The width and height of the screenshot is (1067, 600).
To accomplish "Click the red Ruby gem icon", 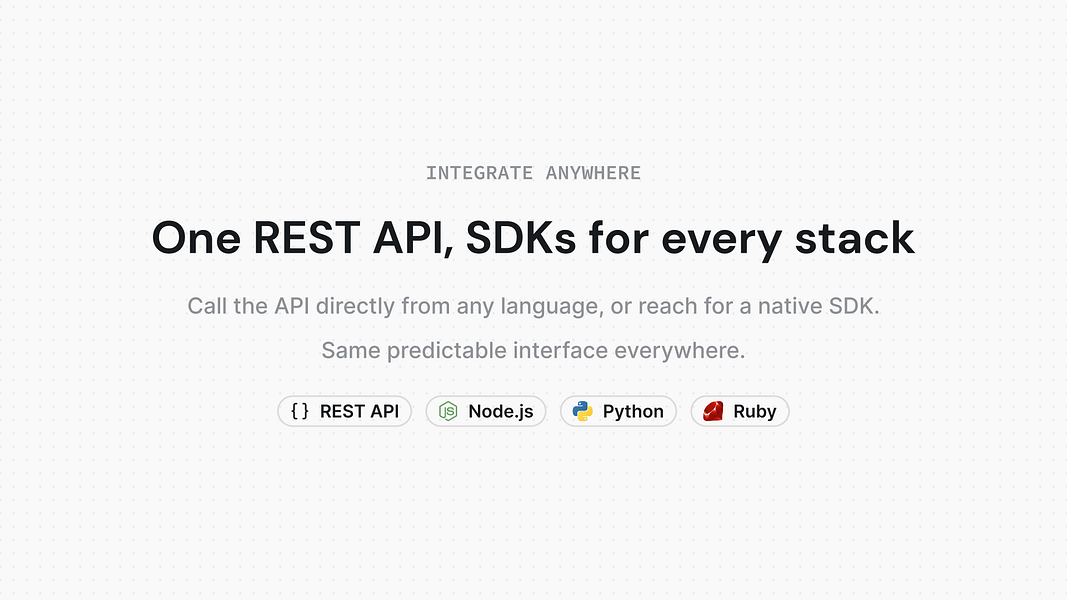I will 713,411.
